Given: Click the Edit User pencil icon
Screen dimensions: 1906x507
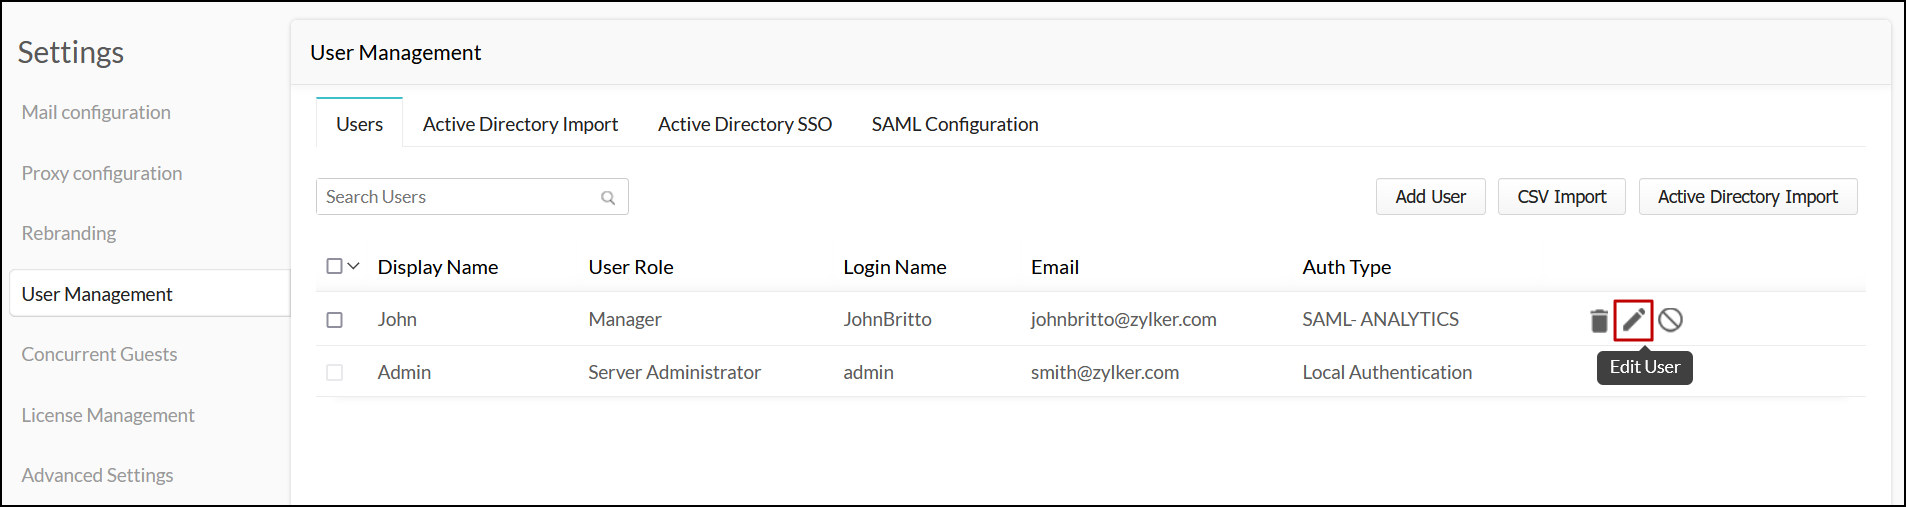Looking at the screenshot, I should (x=1633, y=320).
